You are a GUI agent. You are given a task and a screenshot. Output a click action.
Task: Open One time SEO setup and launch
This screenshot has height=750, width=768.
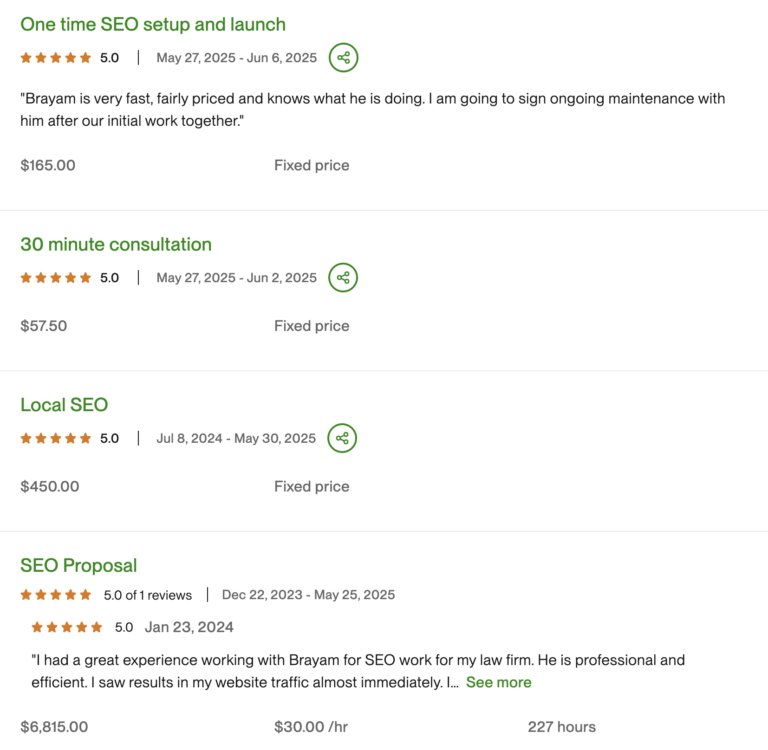pos(153,24)
